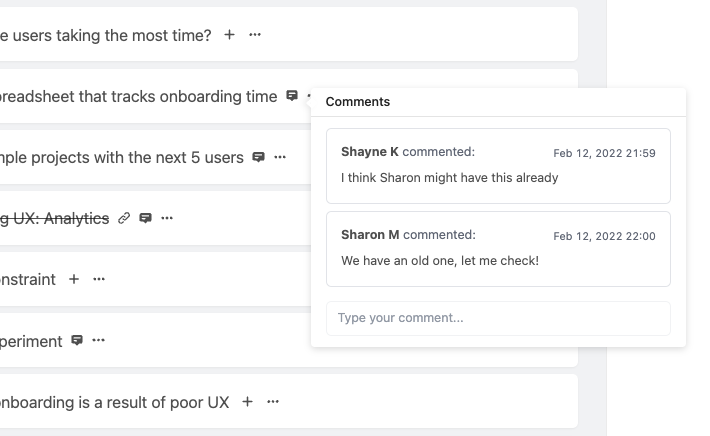Click the struck-through 'UX: Analytics' title
Image resolution: width=710 pixels, height=436 pixels.
coord(55,219)
